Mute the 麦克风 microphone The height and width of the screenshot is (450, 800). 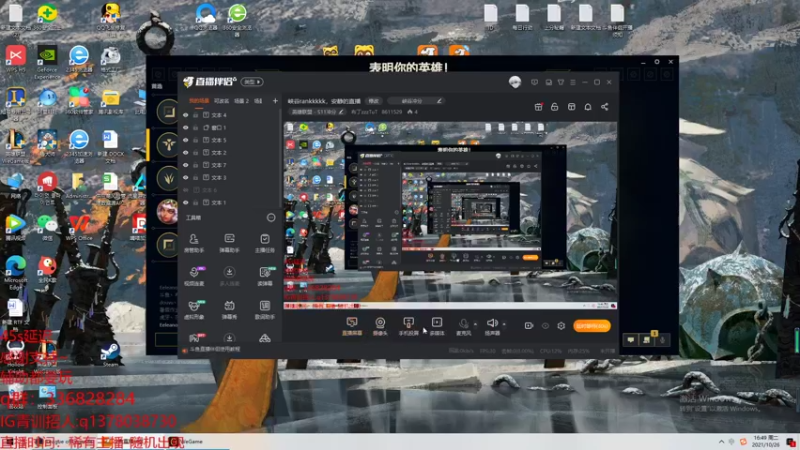[463, 326]
